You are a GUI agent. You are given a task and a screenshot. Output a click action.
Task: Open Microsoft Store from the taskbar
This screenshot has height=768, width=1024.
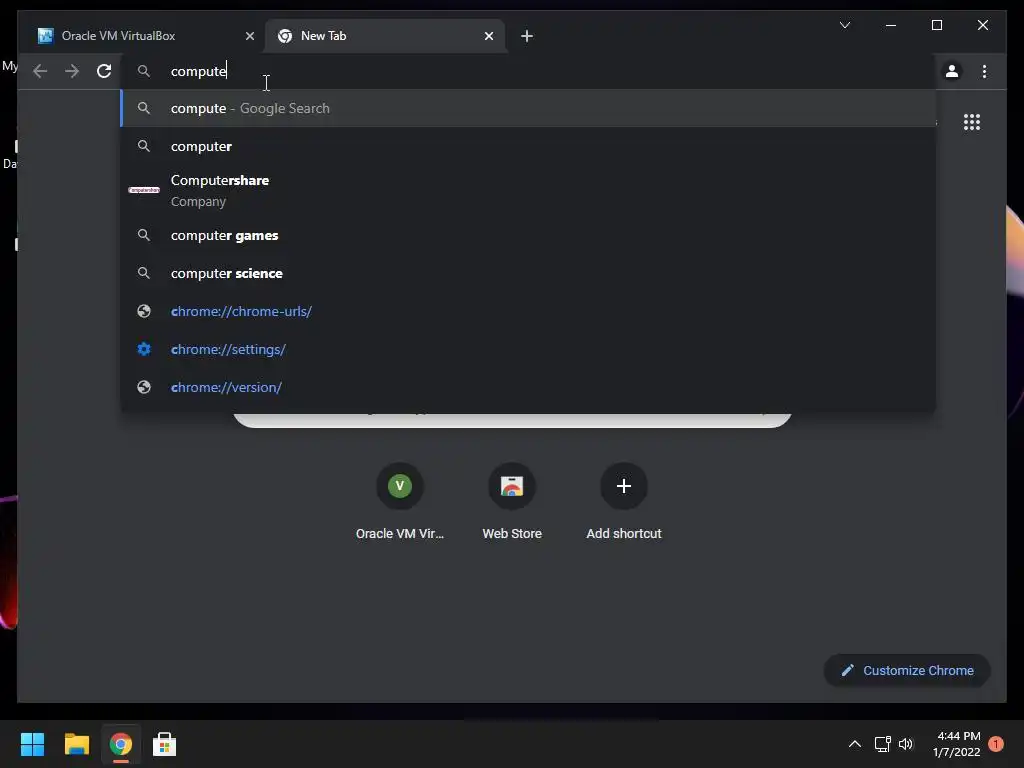click(165, 744)
